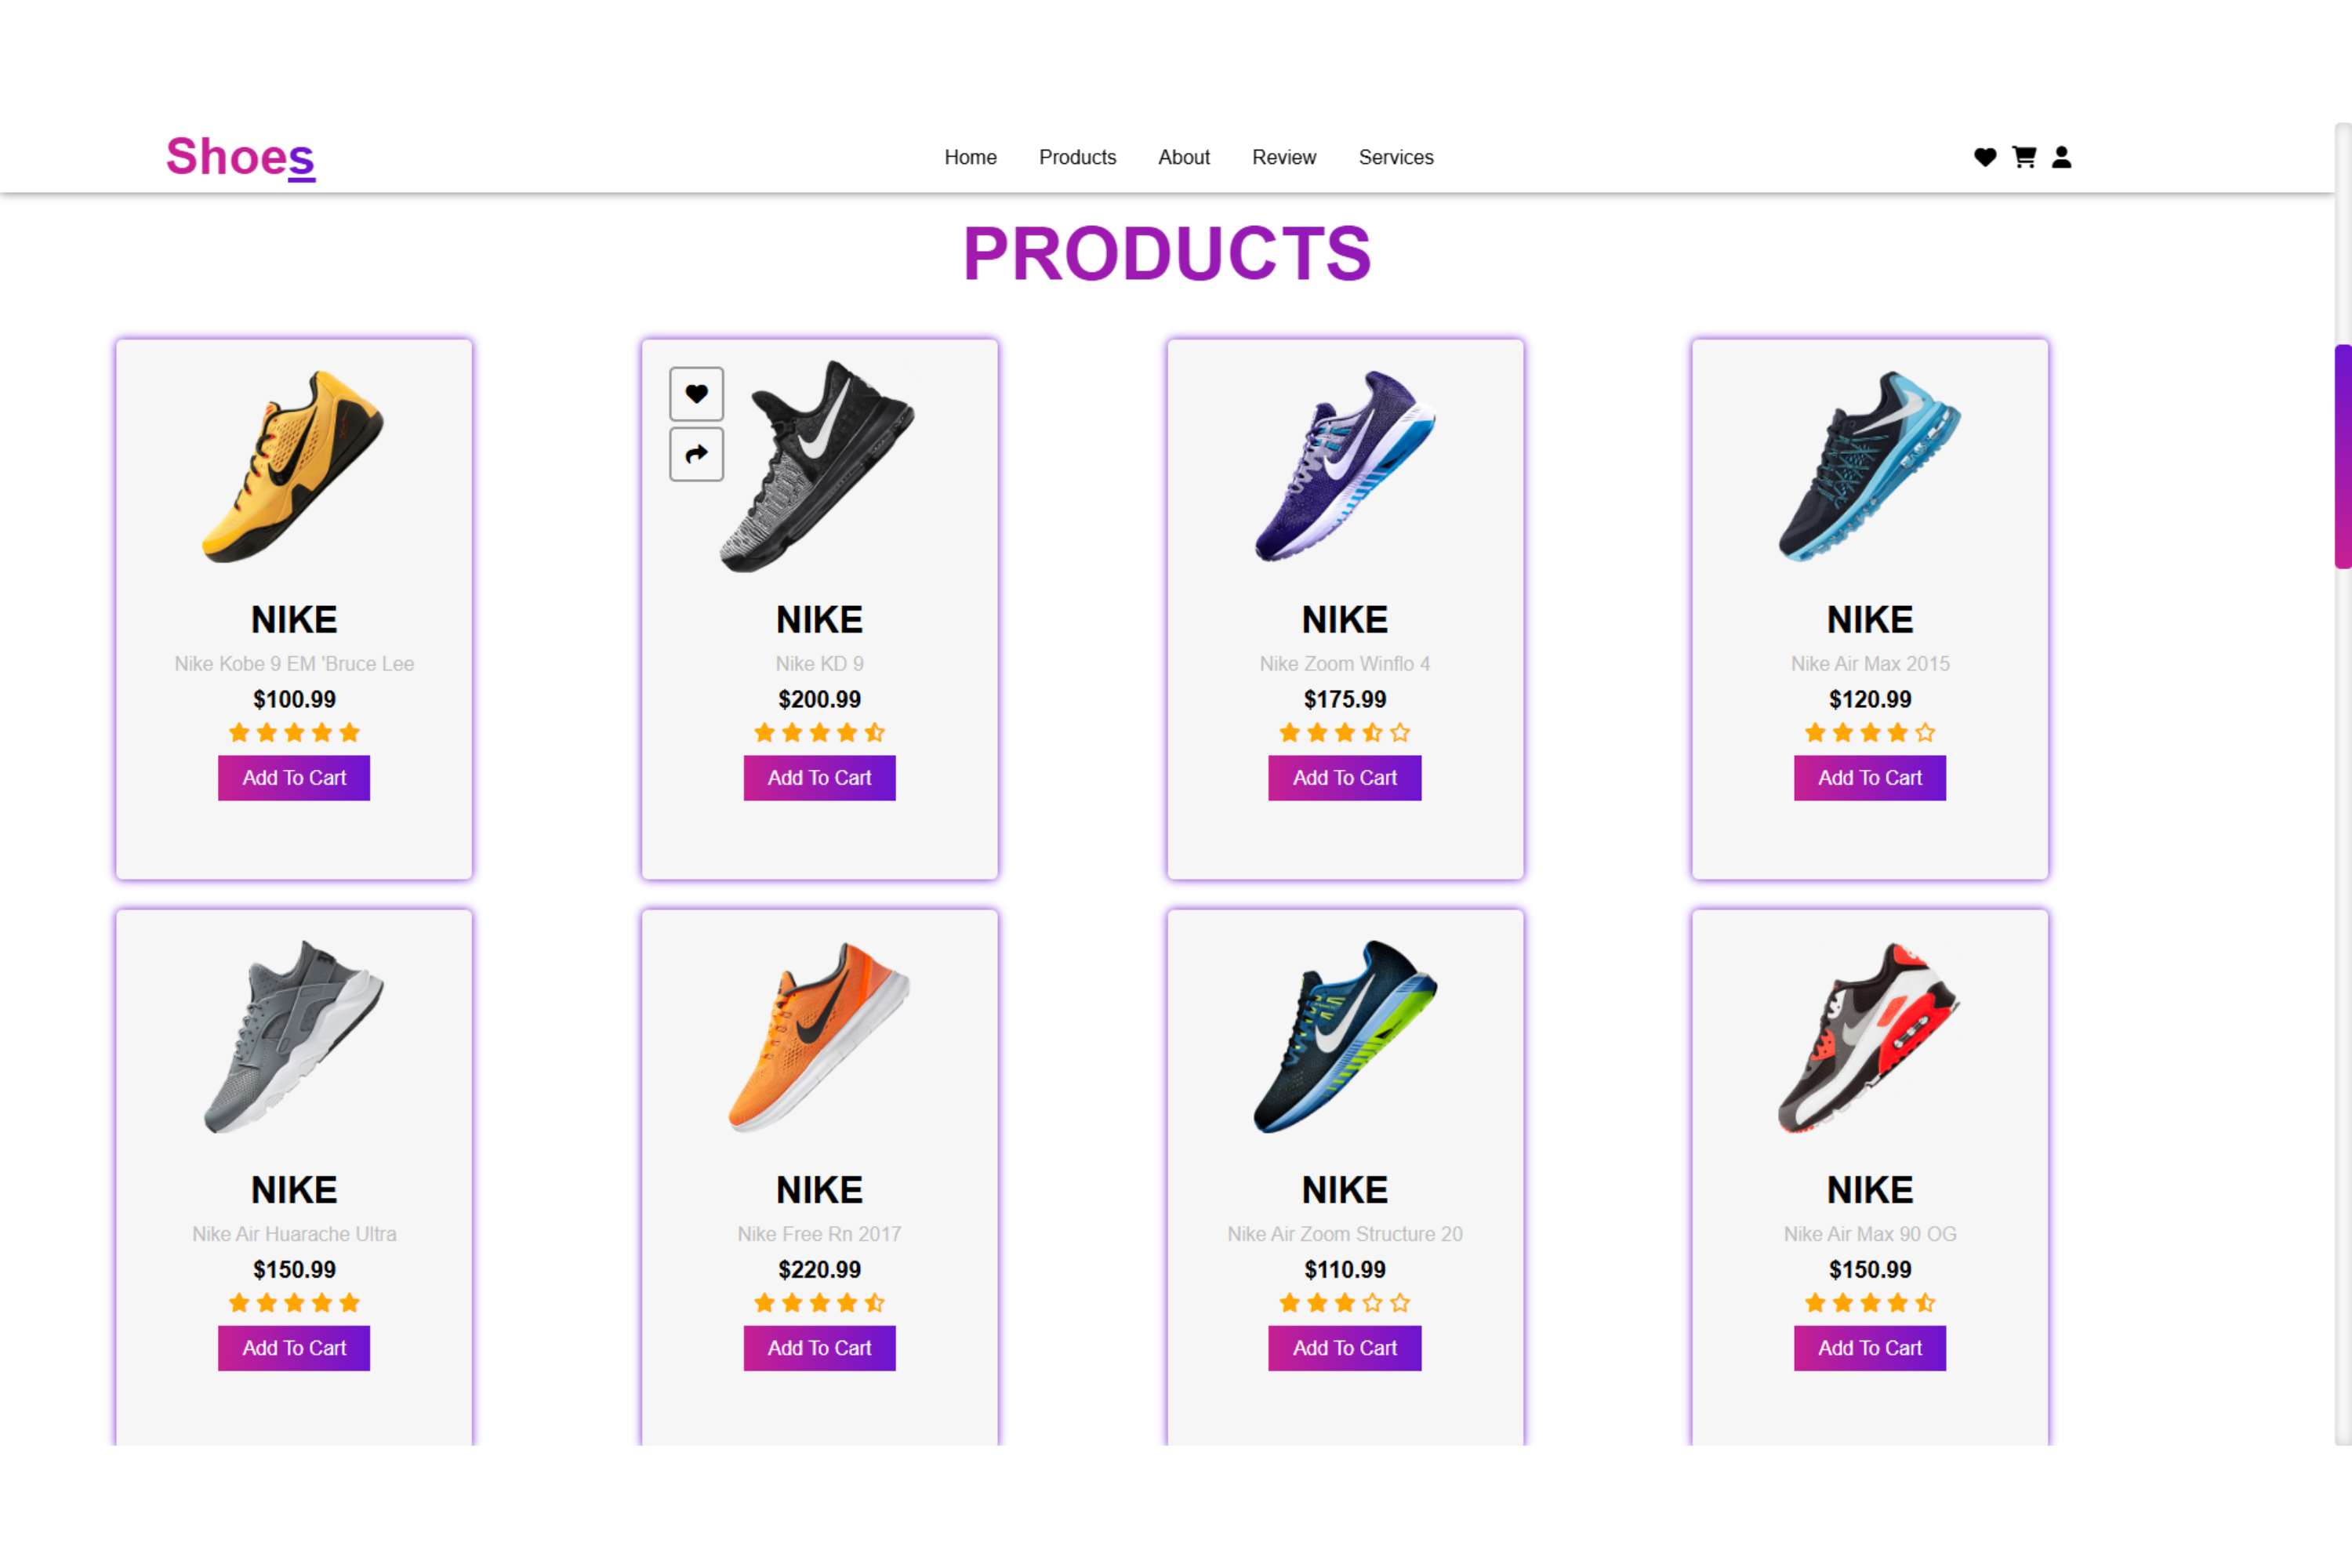Select Services in the navigation bar
The height and width of the screenshot is (1568, 2352).
[1396, 157]
